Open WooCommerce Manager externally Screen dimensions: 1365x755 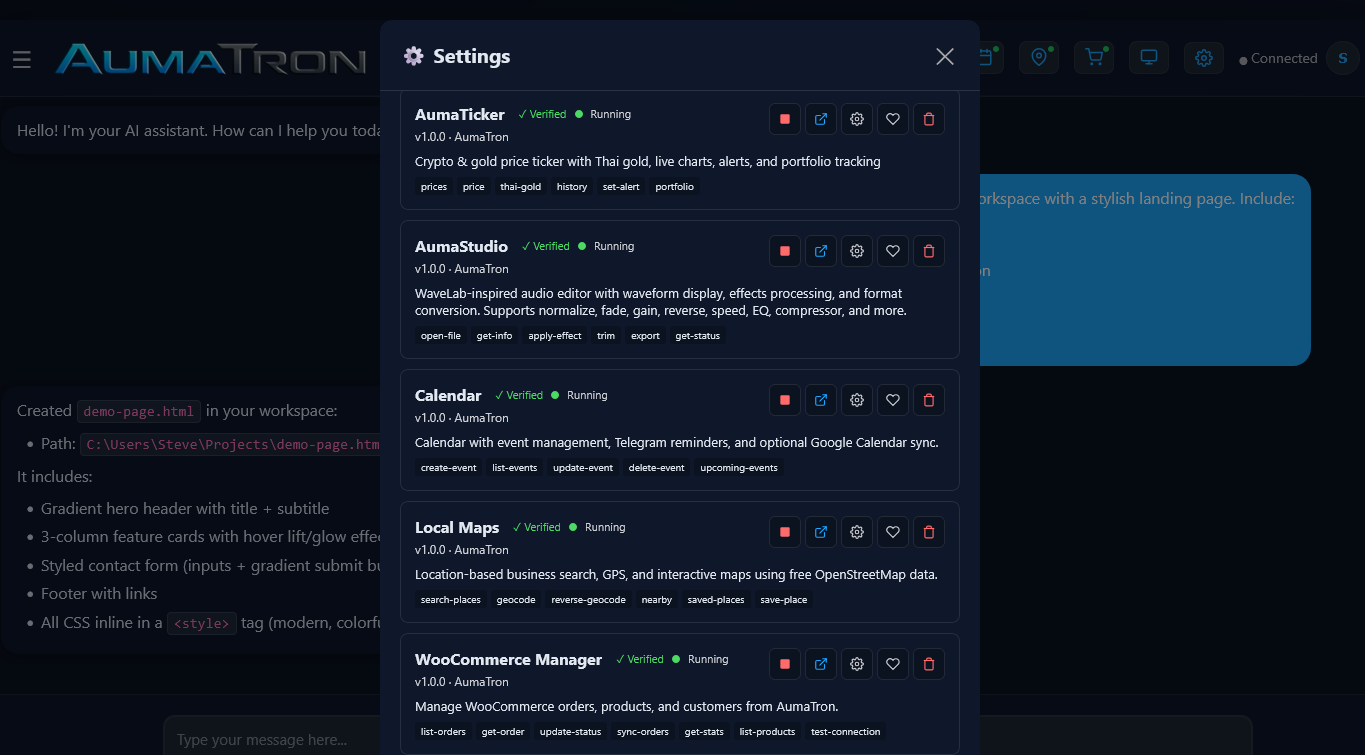pyautogui.click(x=821, y=664)
